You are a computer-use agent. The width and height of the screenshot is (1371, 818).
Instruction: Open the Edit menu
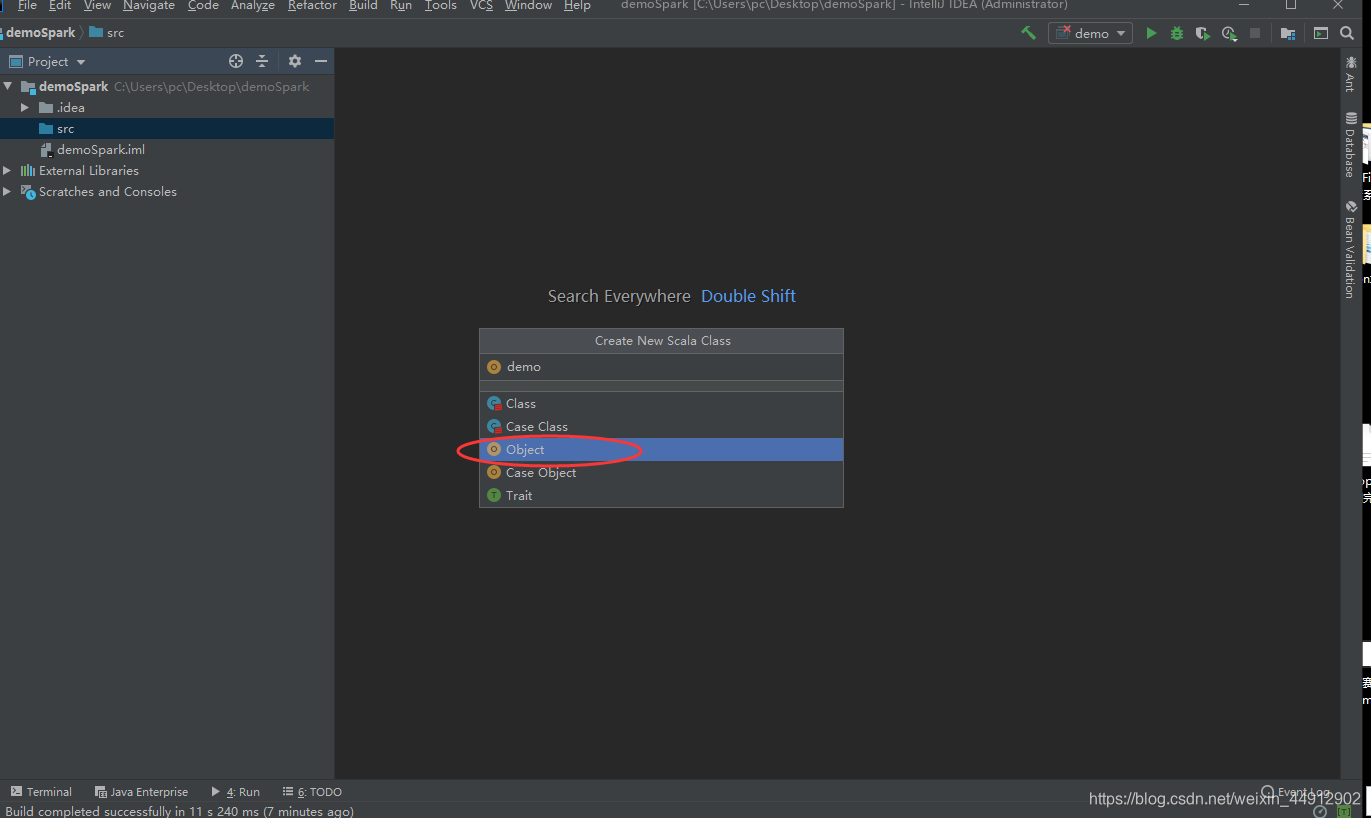pyautogui.click(x=60, y=5)
